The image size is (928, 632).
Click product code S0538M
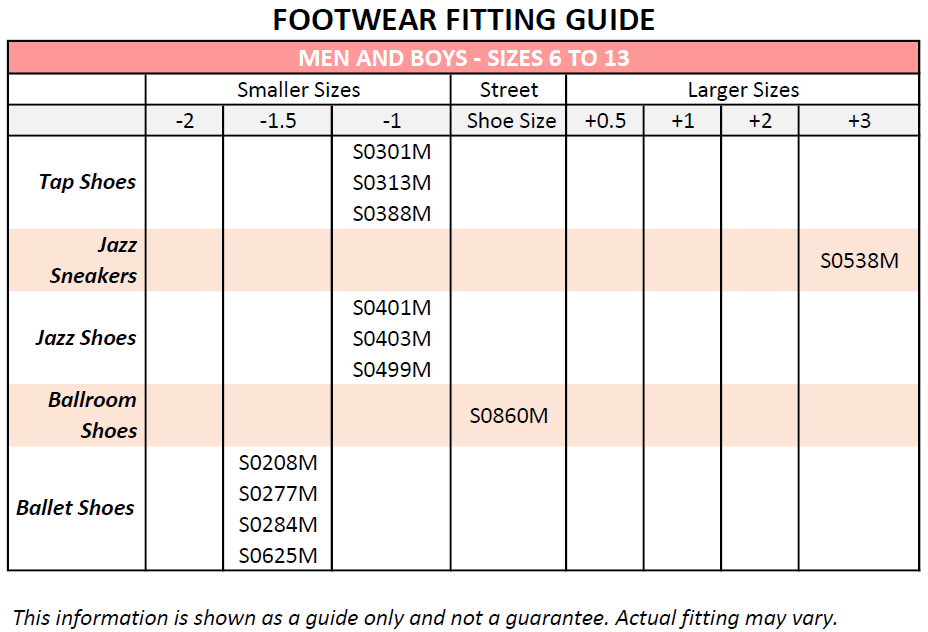pos(859,261)
